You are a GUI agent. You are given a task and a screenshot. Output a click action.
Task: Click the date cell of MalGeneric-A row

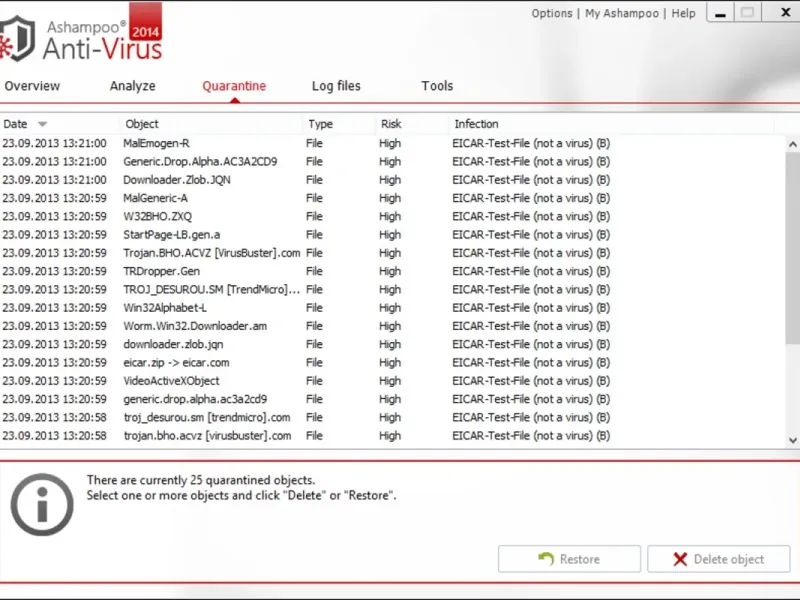point(55,198)
